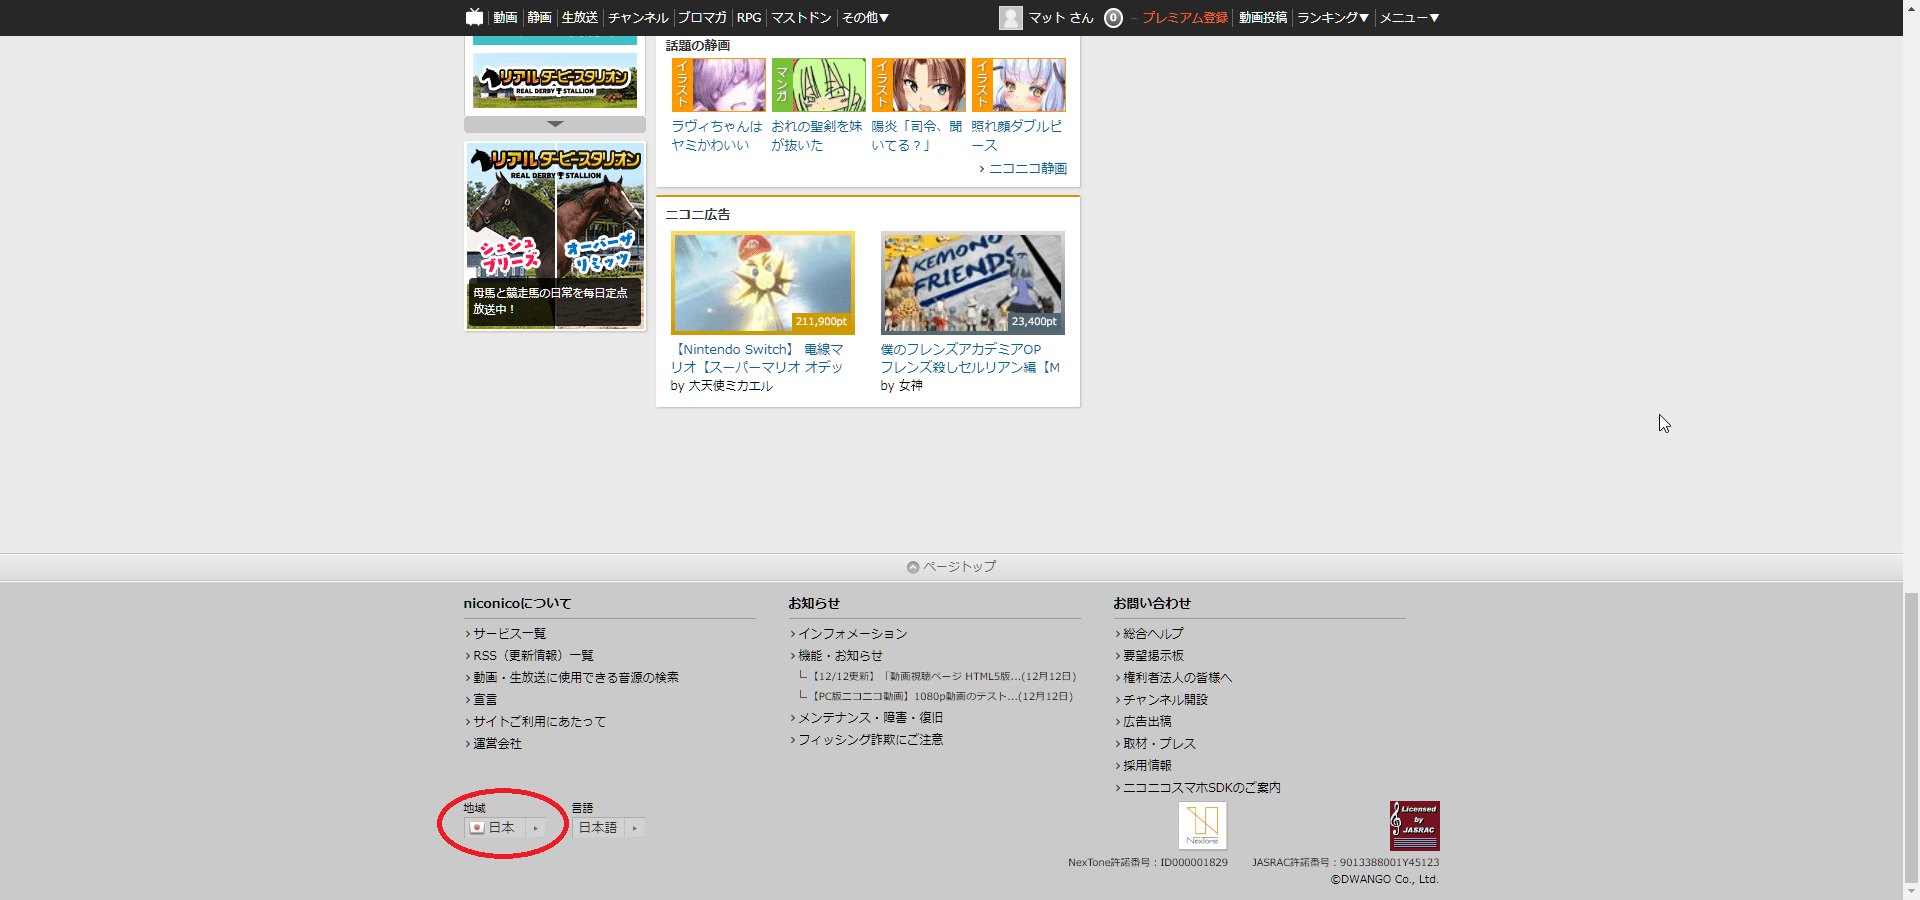
Task: Open the 言語 language dropdown arrow
Action: tap(634, 828)
